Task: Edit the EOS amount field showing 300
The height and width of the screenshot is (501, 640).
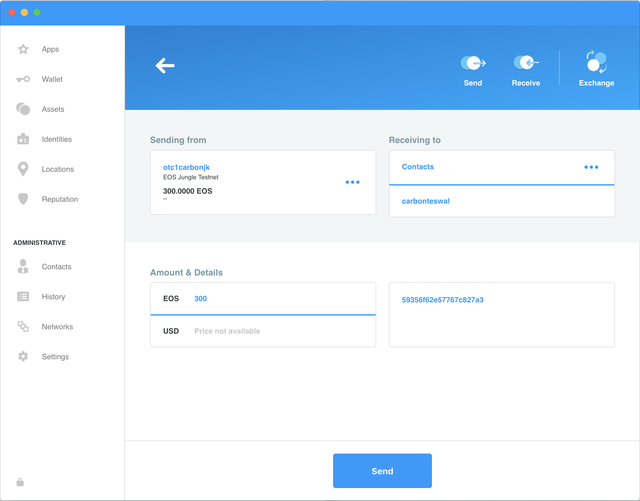Action: 263,298
